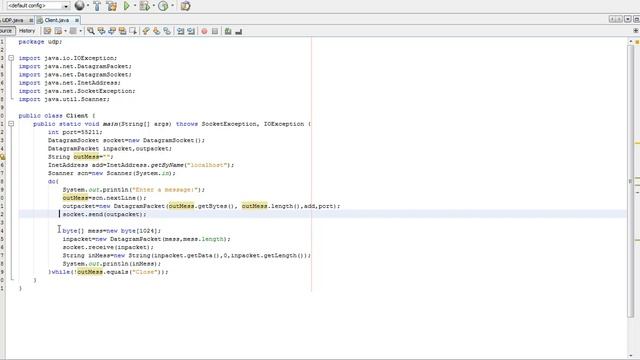Click the 'package udp;' line
Image resolution: width=640 pixels, height=360 pixels.
[x=40, y=42]
